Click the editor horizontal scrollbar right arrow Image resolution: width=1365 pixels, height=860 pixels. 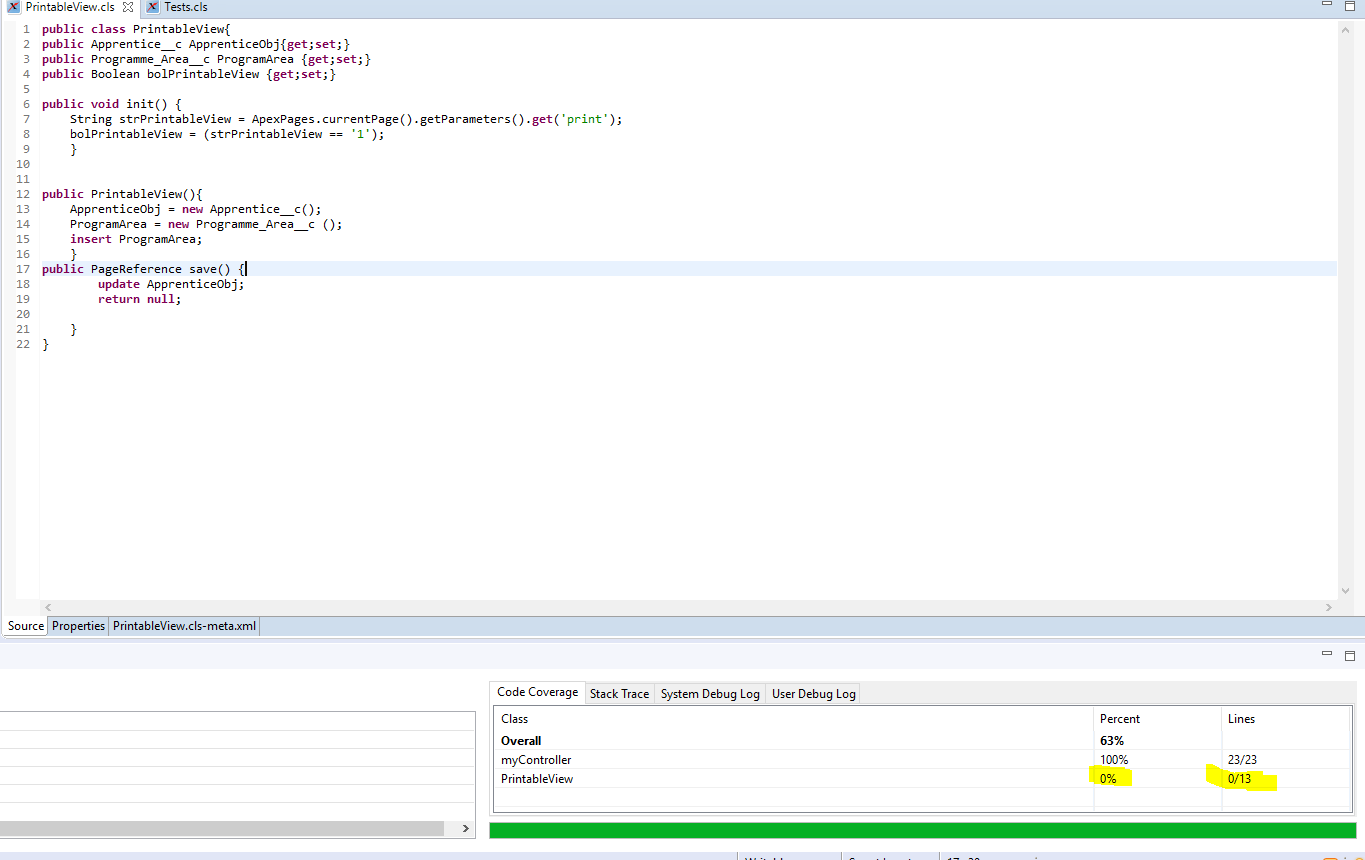click(1329, 607)
